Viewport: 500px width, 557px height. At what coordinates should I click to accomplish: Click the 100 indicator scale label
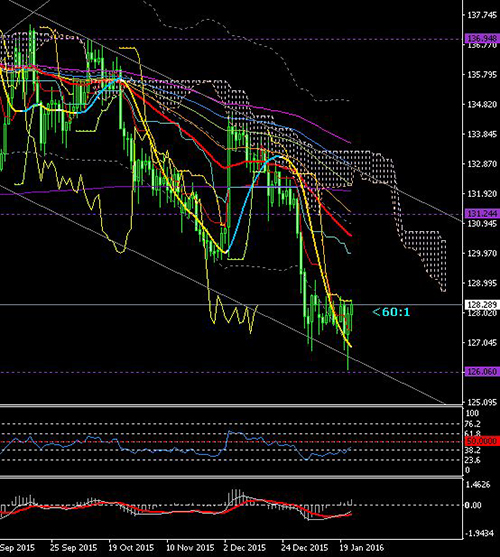(x=472, y=413)
